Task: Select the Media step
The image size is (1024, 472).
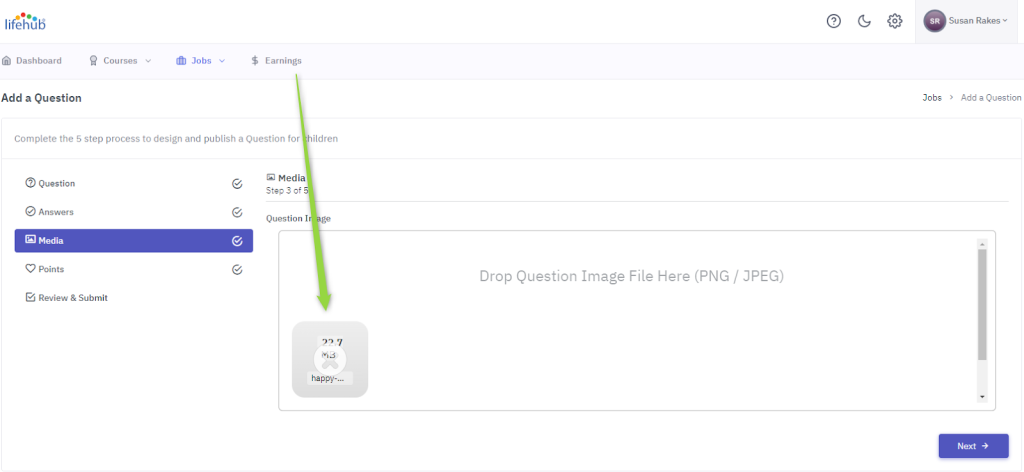Action: click(134, 240)
